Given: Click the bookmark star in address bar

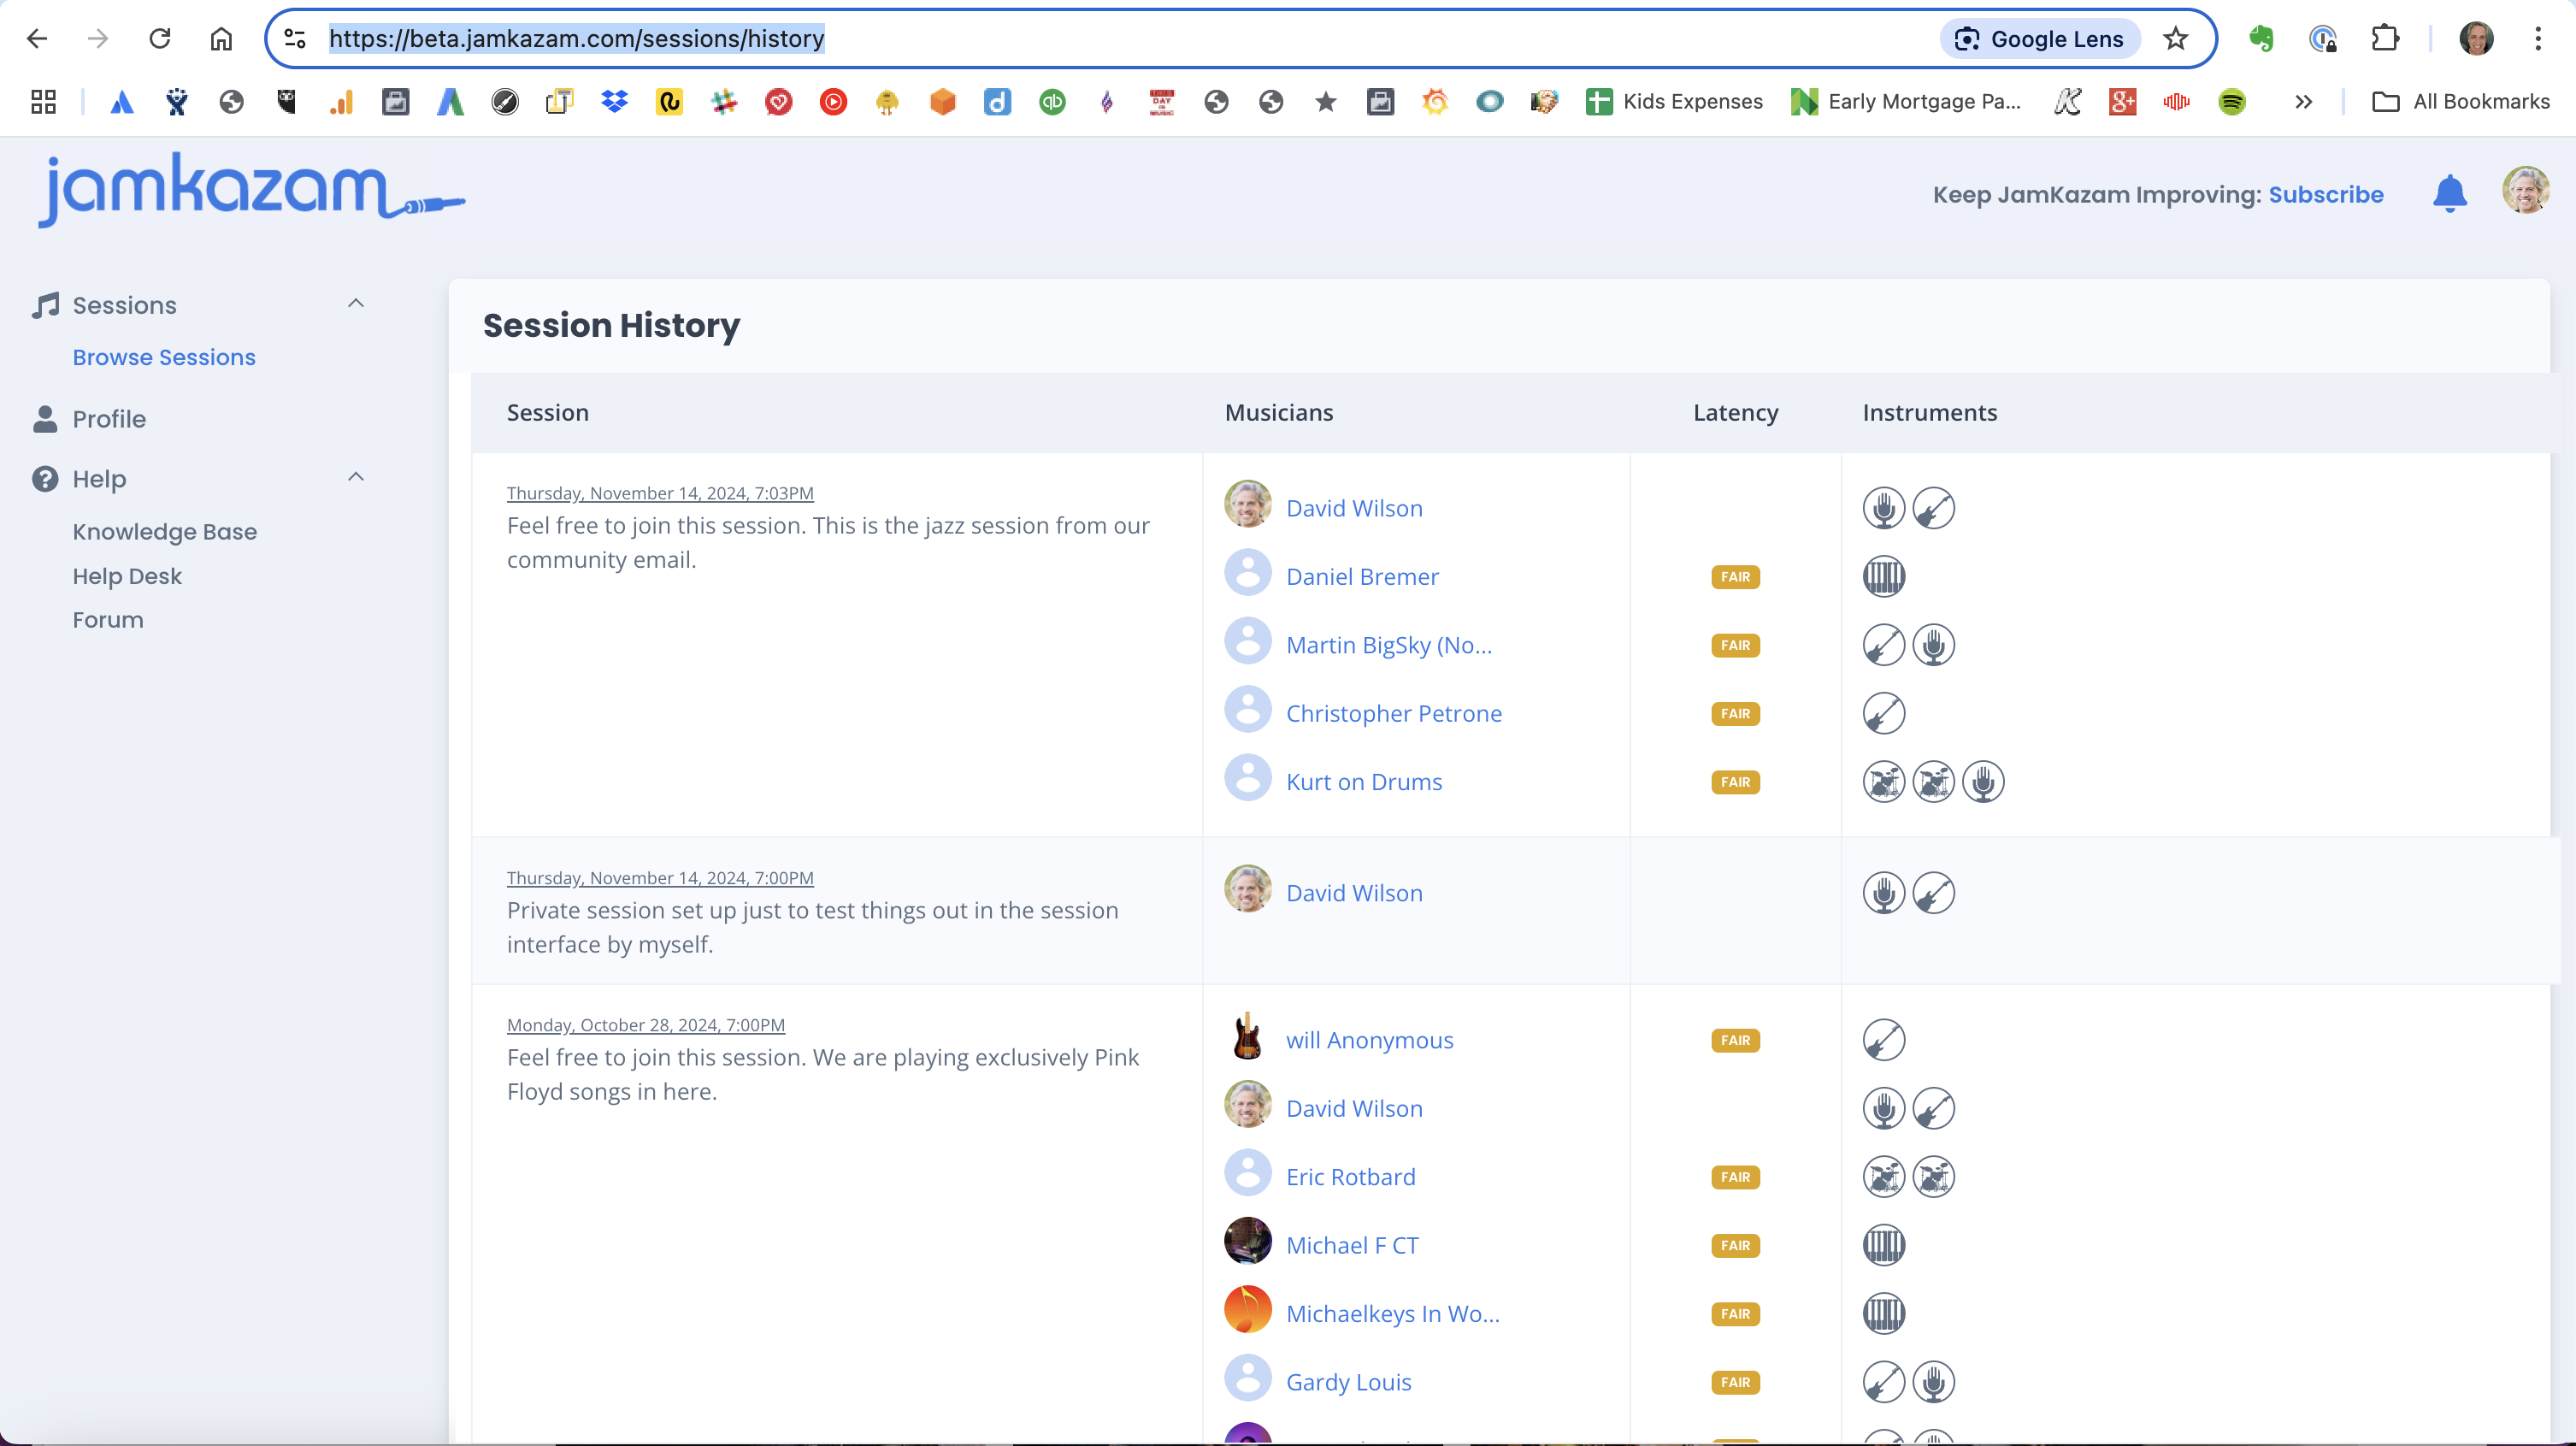Looking at the screenshot, I should (2175, 39).
